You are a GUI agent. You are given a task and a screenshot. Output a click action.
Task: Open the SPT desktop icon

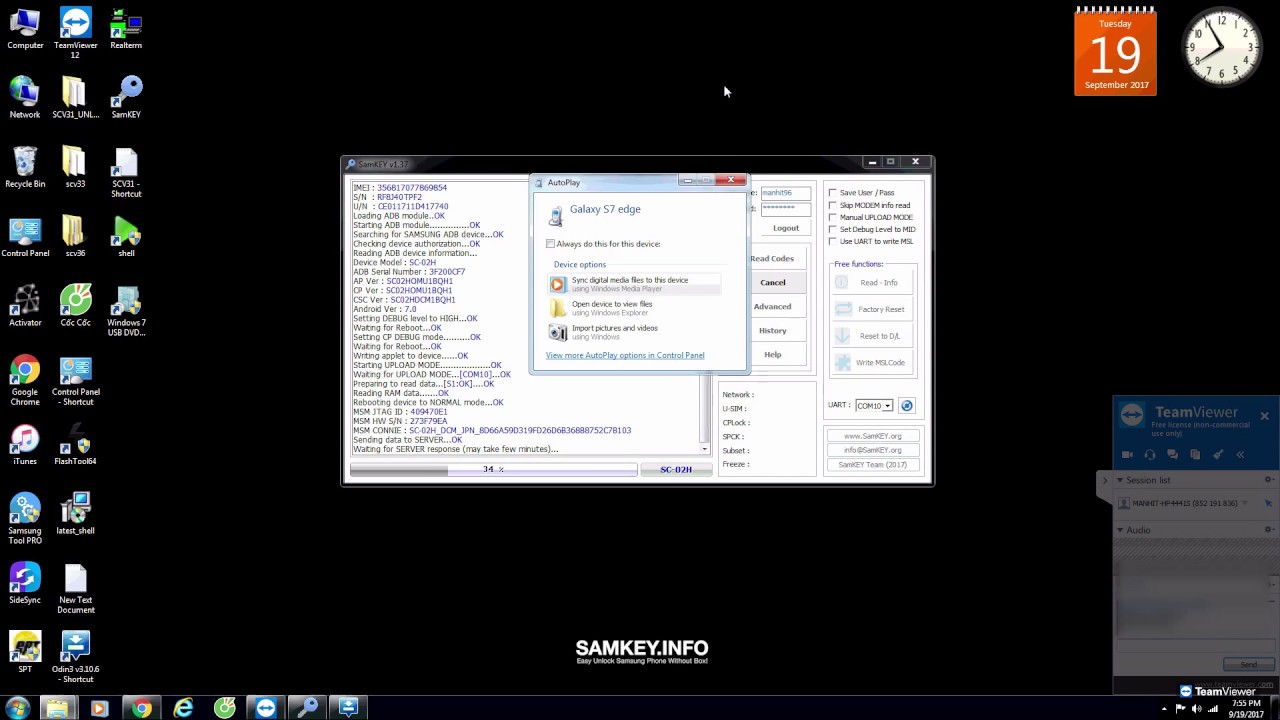[x=25, y=652]
